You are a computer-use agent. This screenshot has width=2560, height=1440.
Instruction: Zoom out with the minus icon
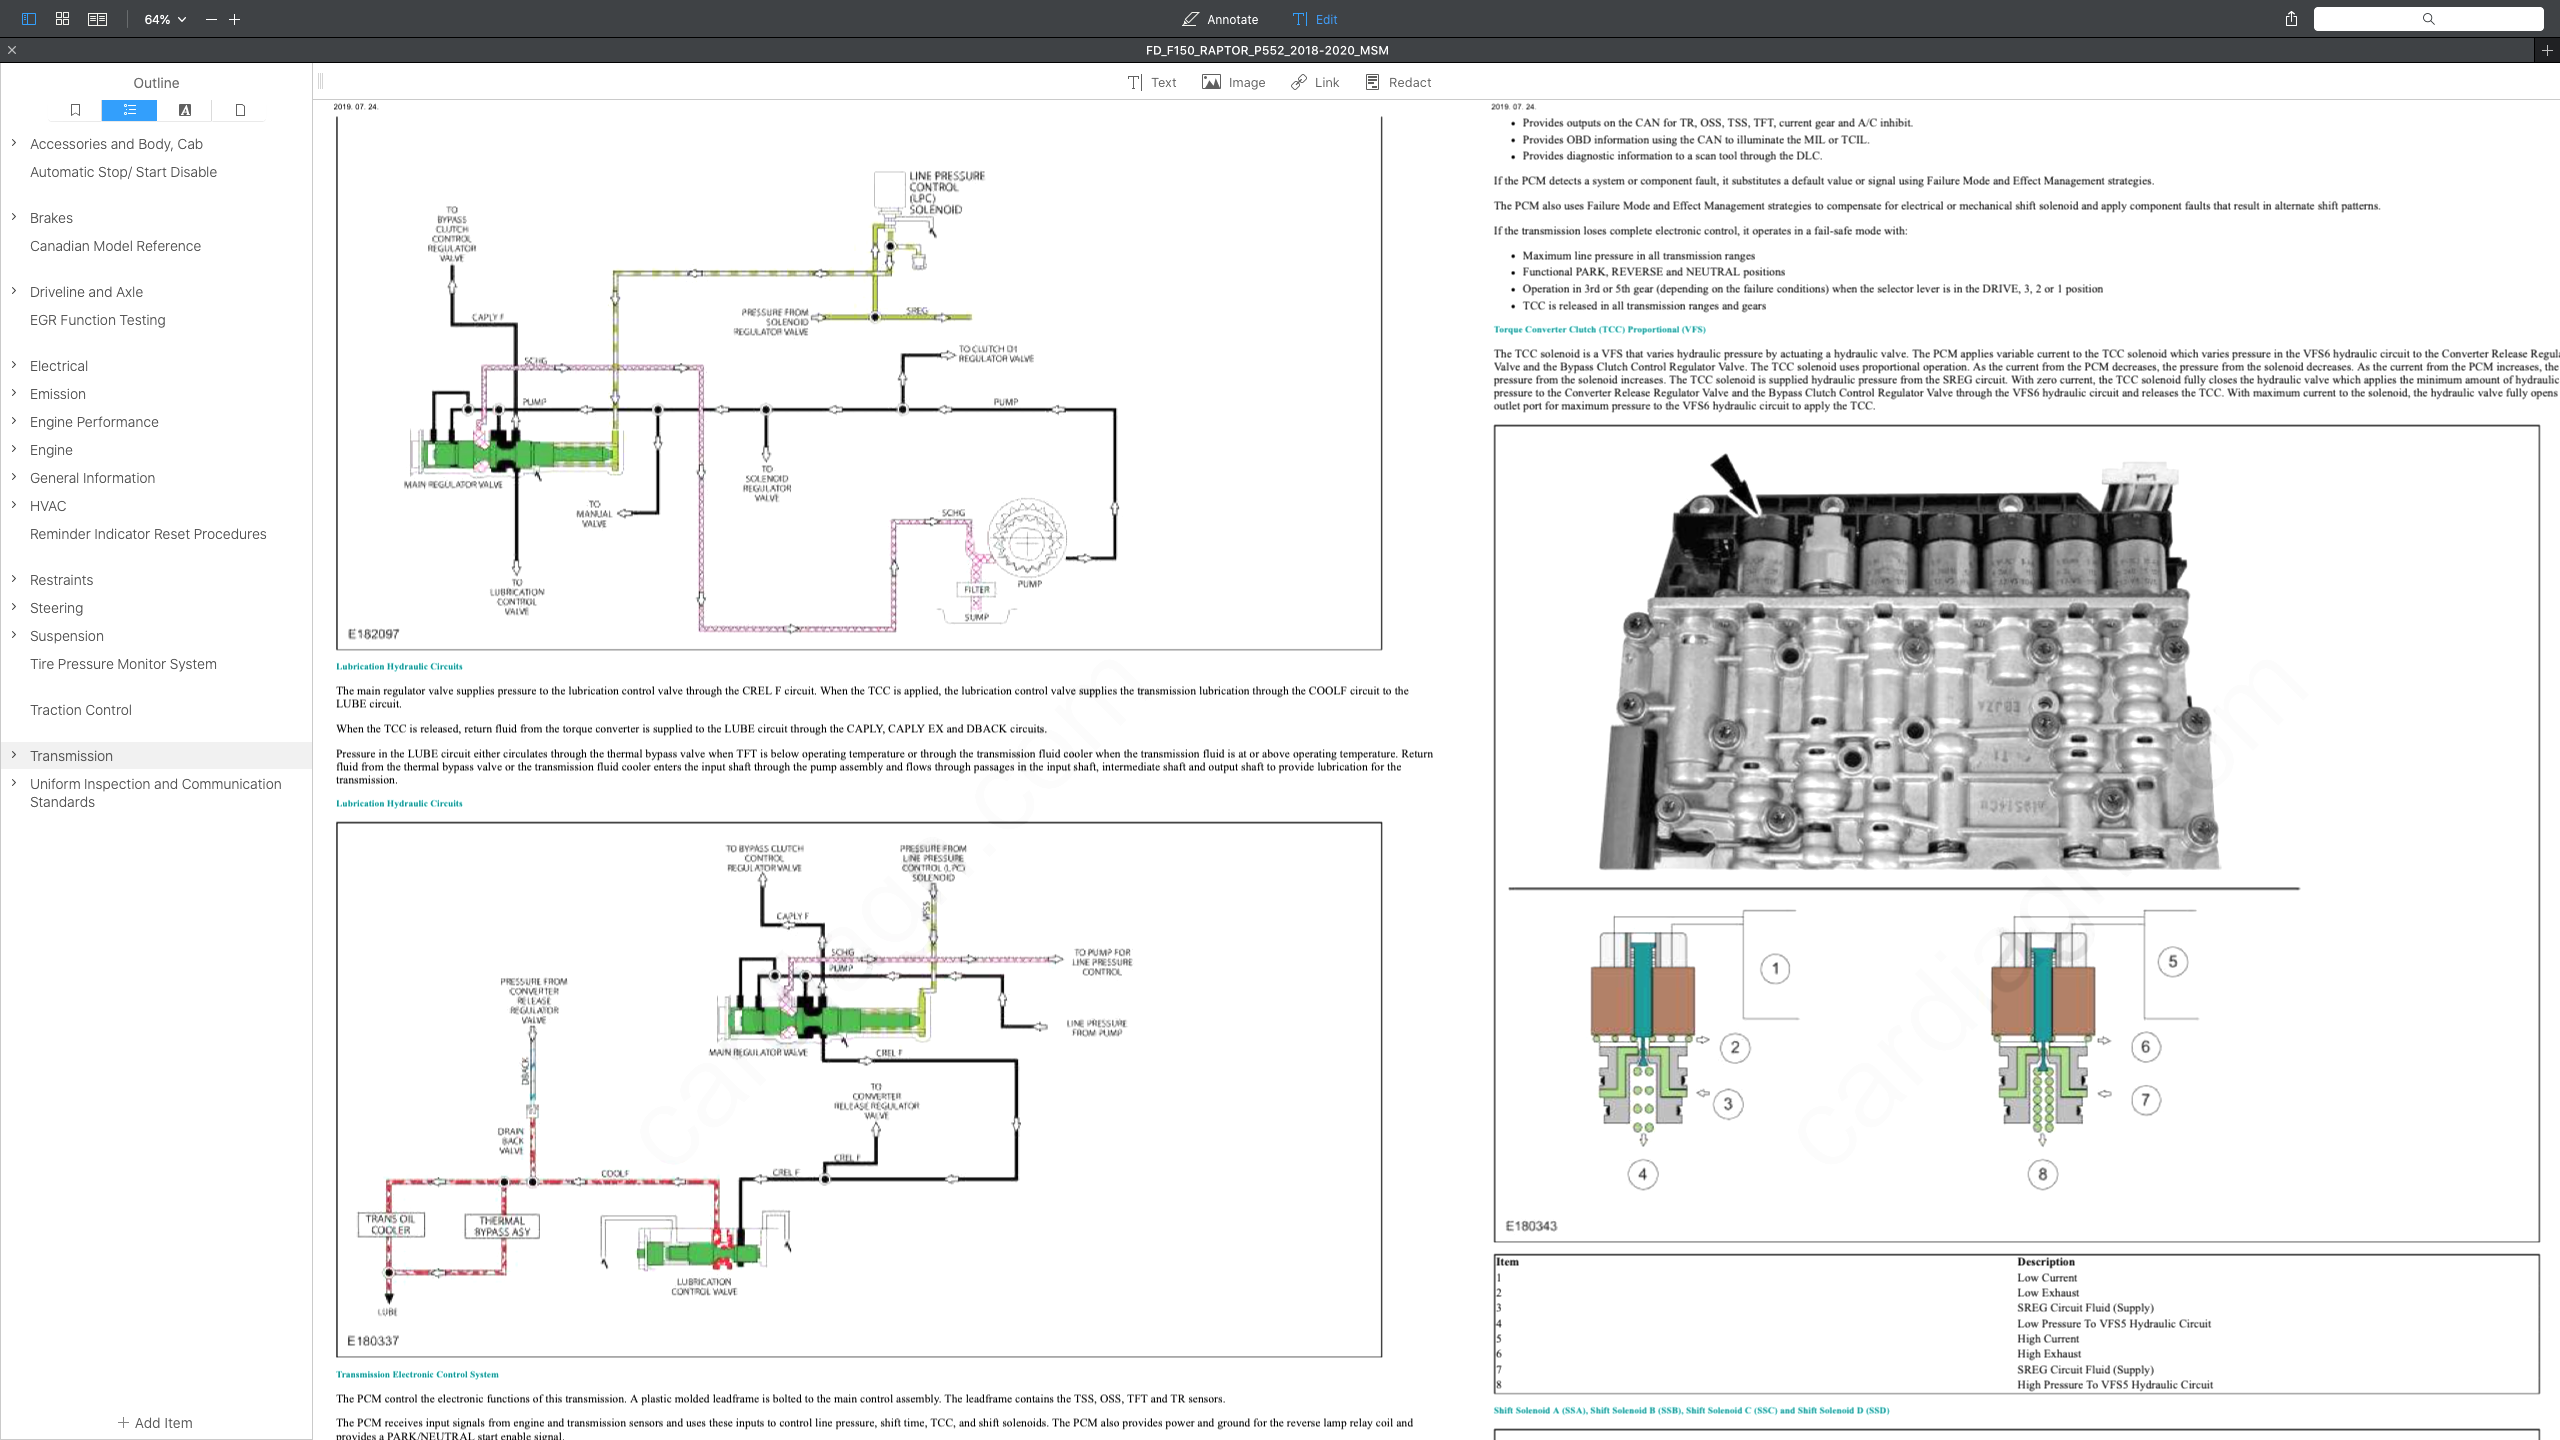(x=211, y=19)
